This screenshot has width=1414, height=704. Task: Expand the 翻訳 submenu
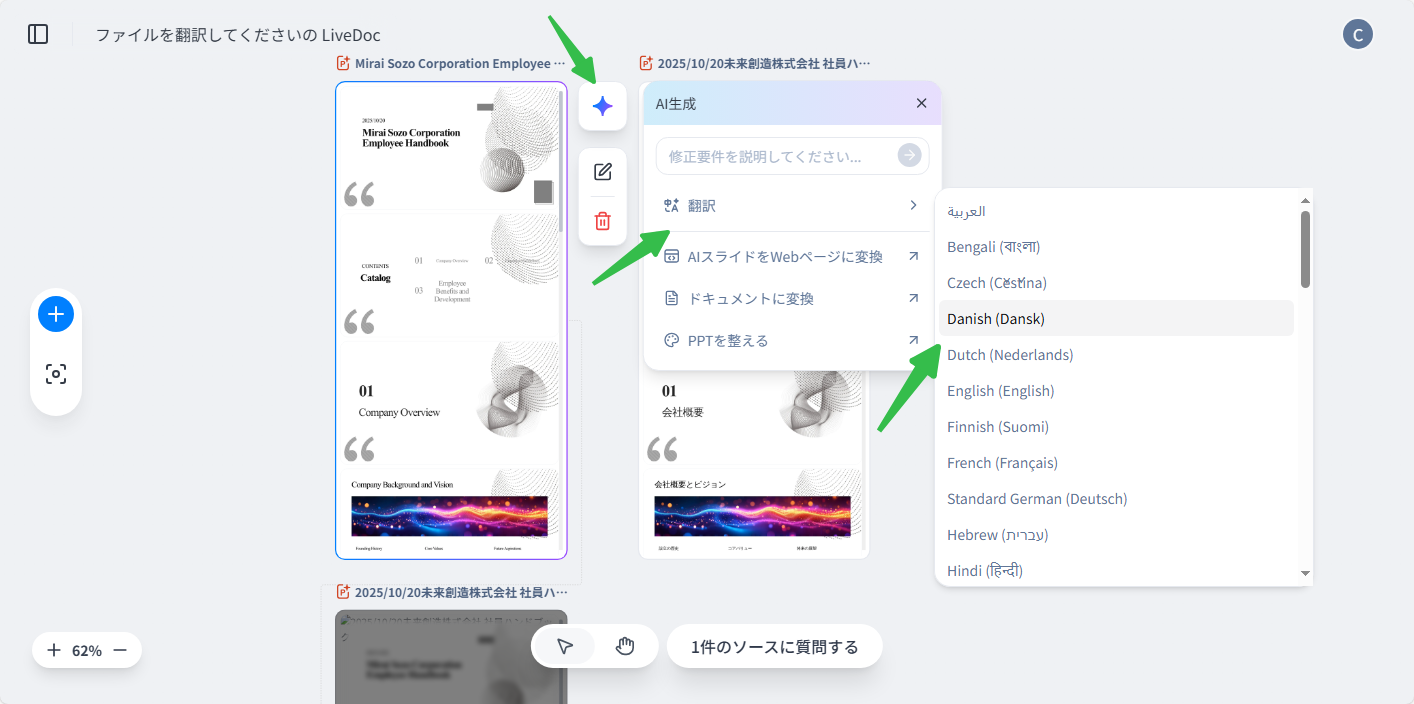click(x=790, y=206)
